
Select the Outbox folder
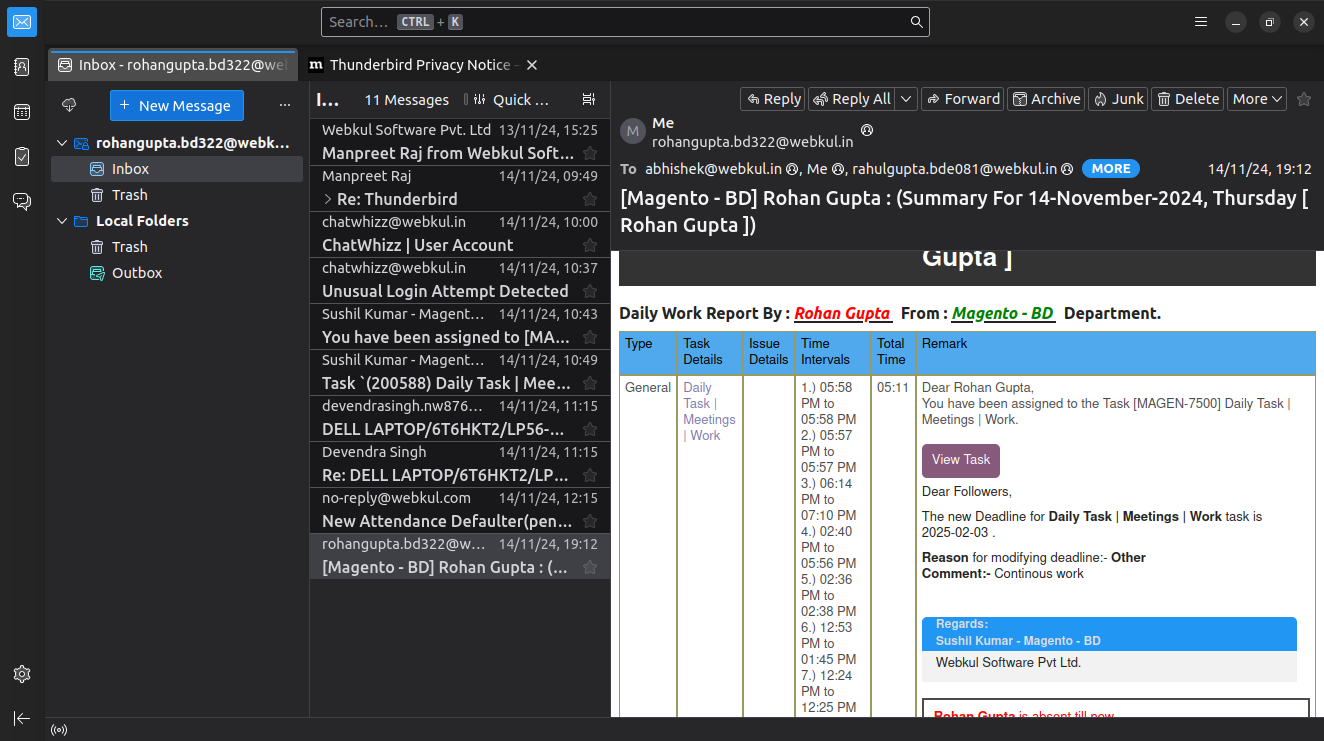177,273
